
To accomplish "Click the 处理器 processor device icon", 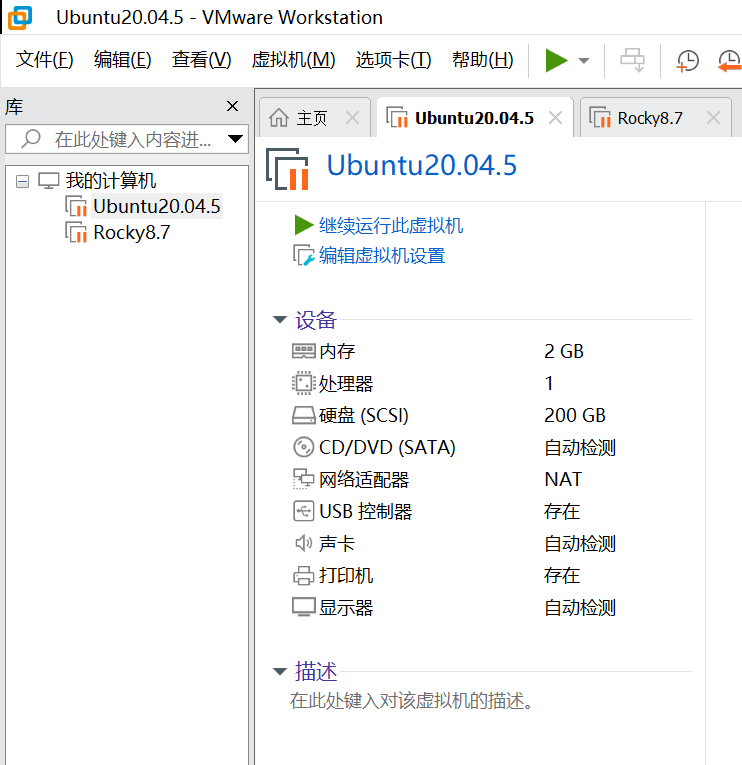I will (303, 383).
